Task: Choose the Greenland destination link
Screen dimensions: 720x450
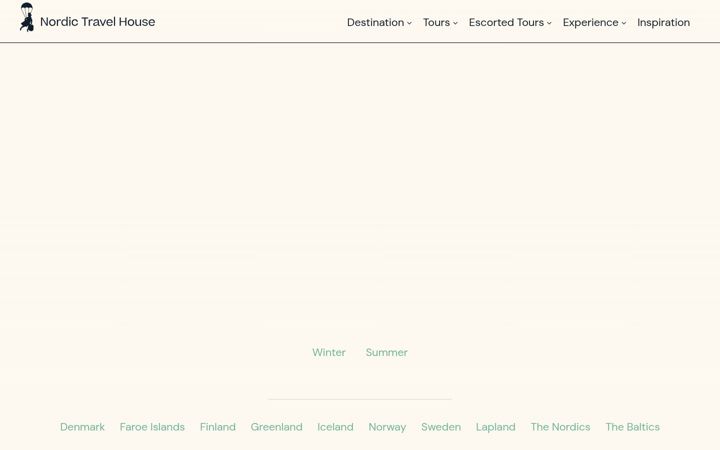Action: pos(276,427)
